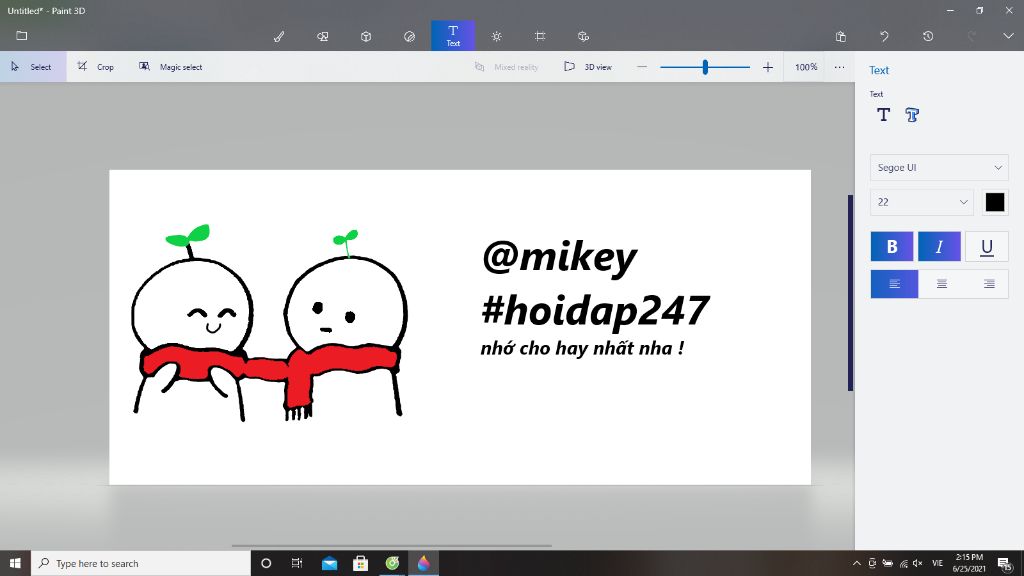1024x576 pixels.
Task: Toggle Italic formatting
Action: click(x=939, y=246)
